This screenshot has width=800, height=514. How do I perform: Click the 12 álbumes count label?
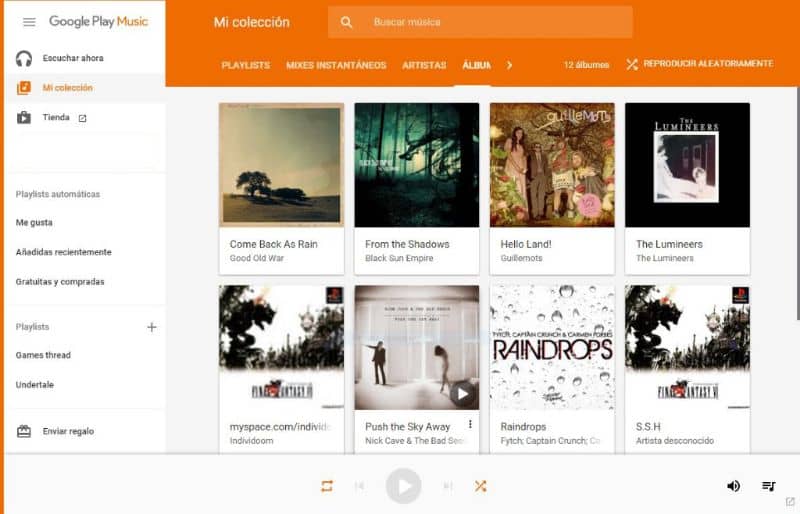(586, 65)
